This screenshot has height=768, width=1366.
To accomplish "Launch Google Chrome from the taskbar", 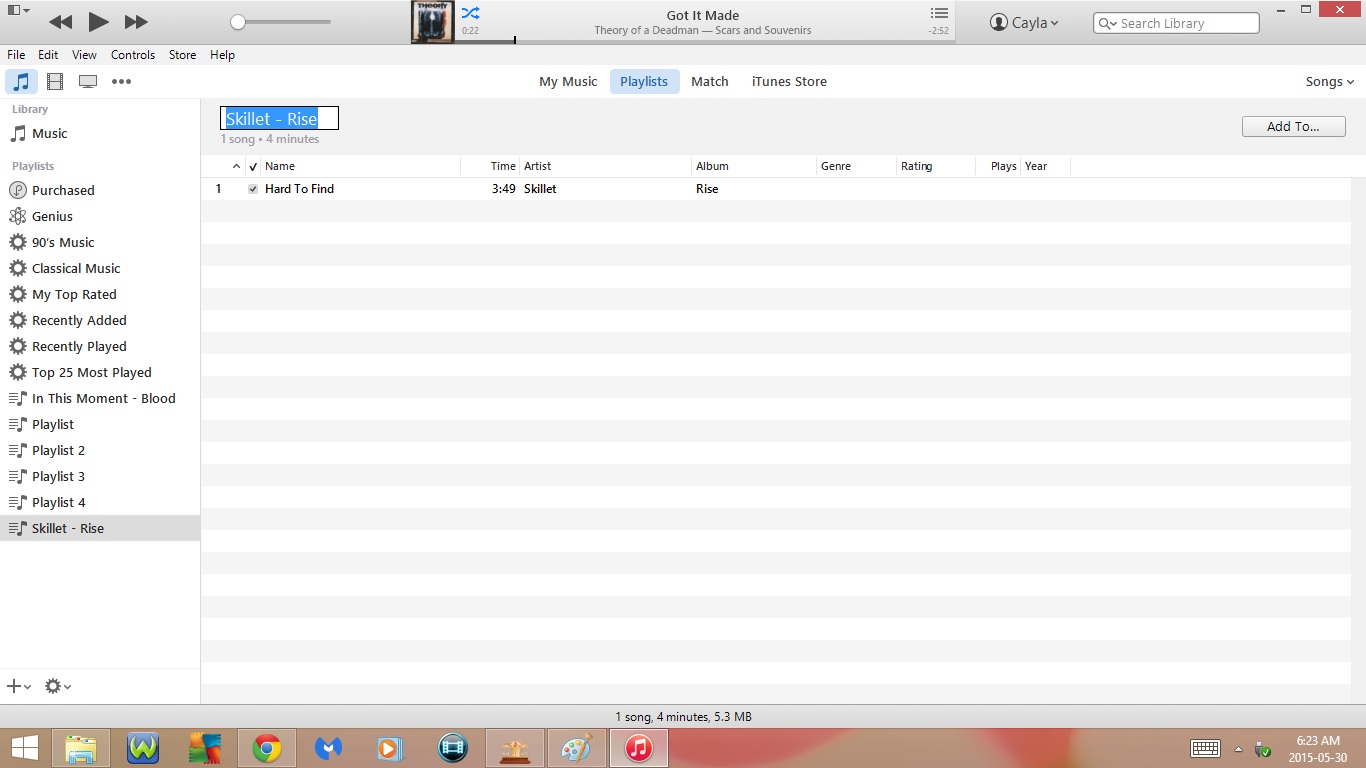I will (x=266, y=748).
